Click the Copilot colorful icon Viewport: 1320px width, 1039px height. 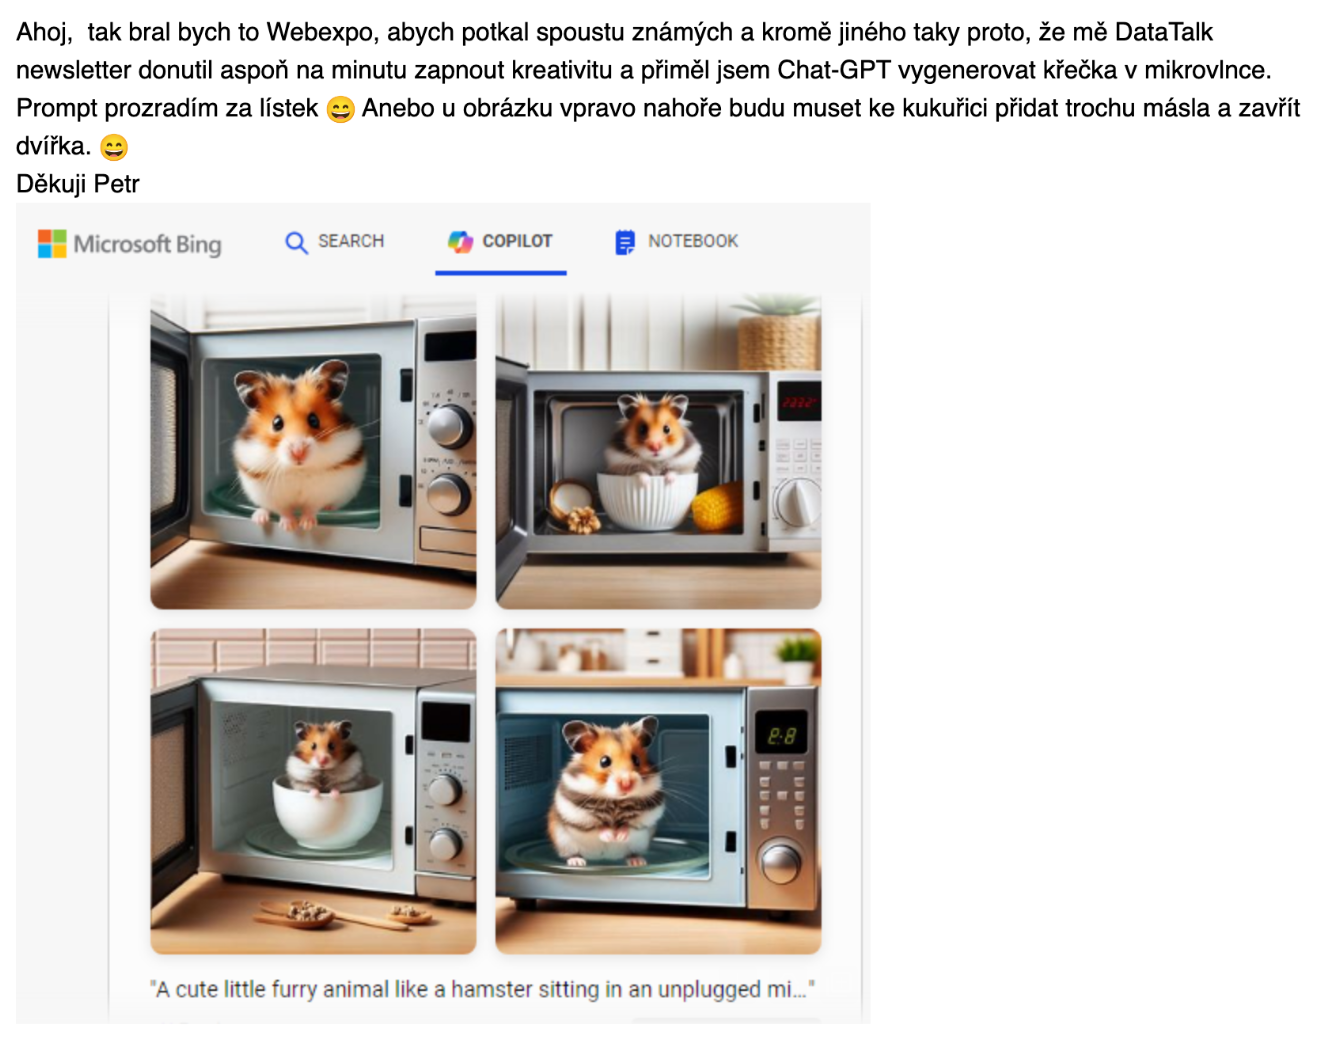460,241
